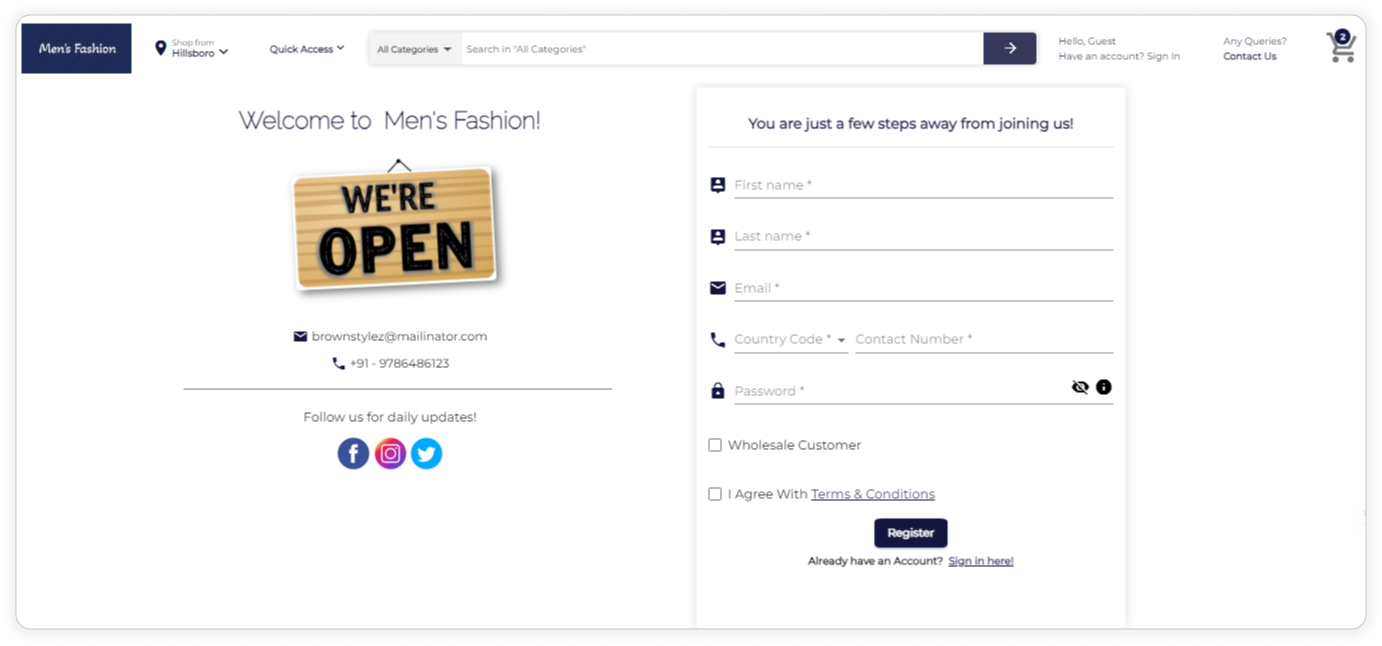
Task: Open the Quick Access menu
Action: tap(306, 48)
